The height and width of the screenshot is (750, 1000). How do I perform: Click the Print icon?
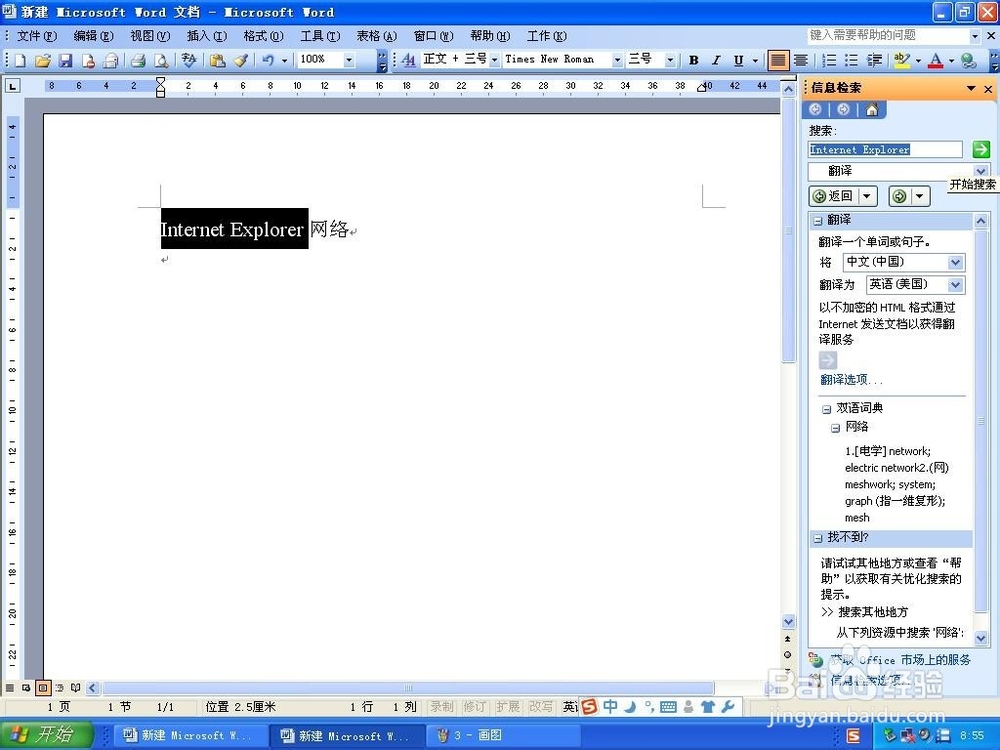tap(138, 61)
